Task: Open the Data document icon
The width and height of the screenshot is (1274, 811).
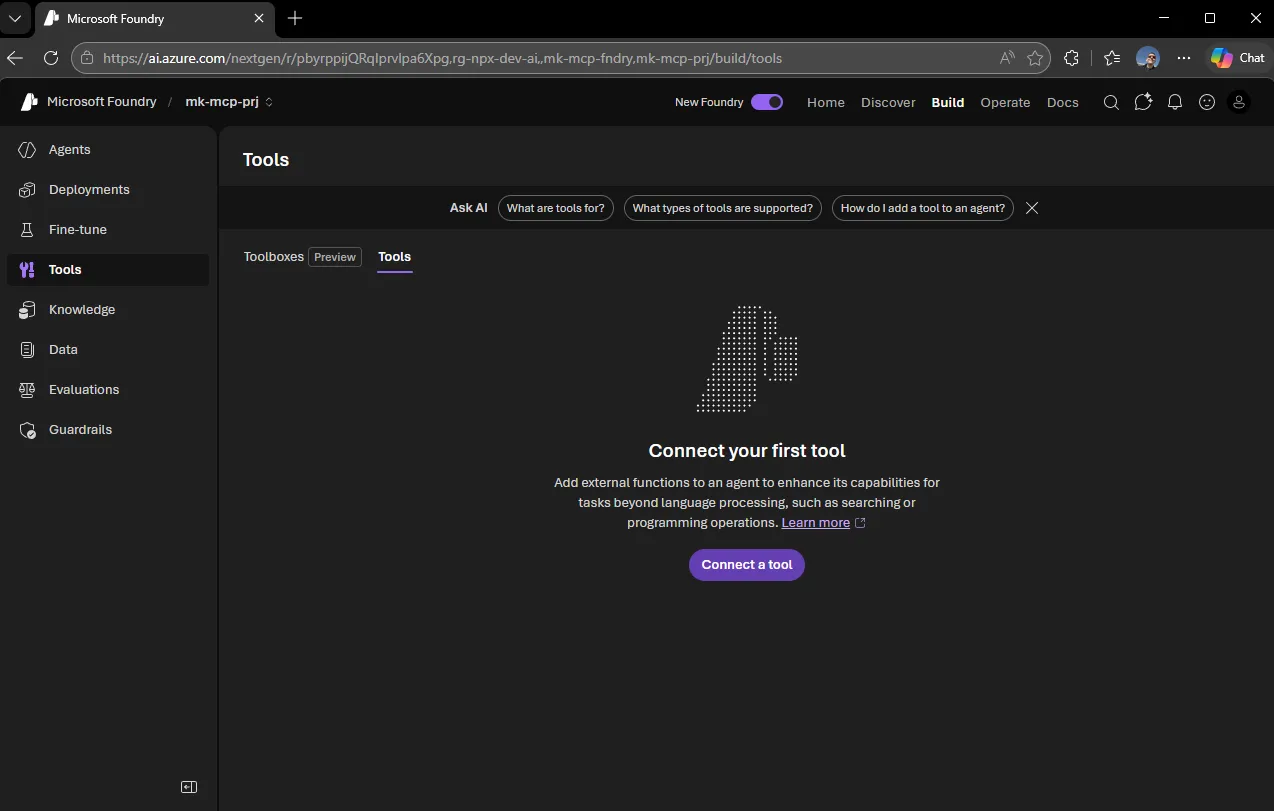Action: pos(28,350)
